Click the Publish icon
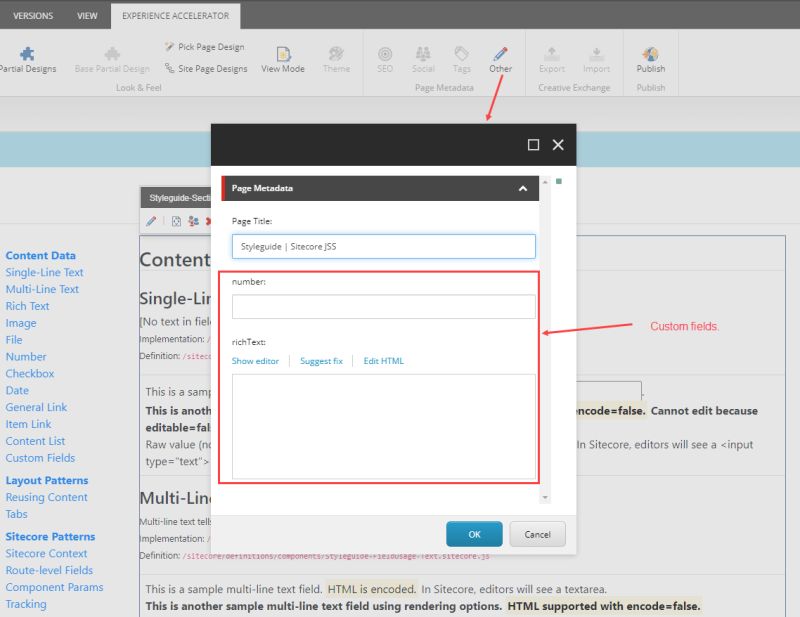 click(x=649, y=55)
